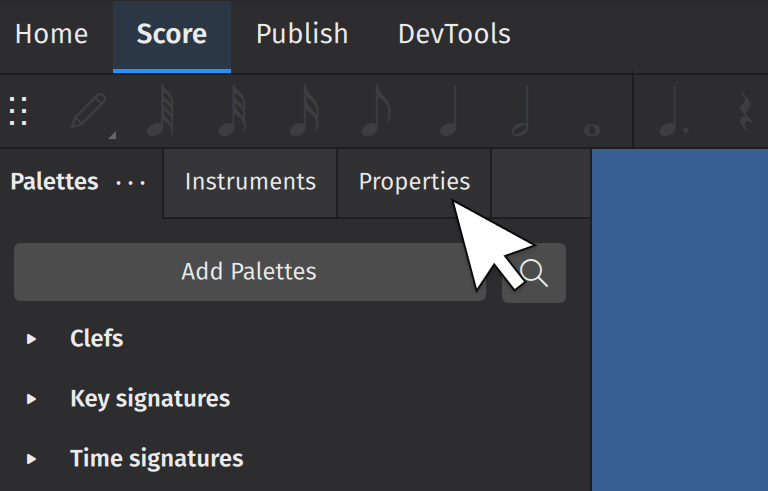The width and height of the screenshot is (768, 491).
Task: Expand the Time signatures palette
Action: (32, 459)
